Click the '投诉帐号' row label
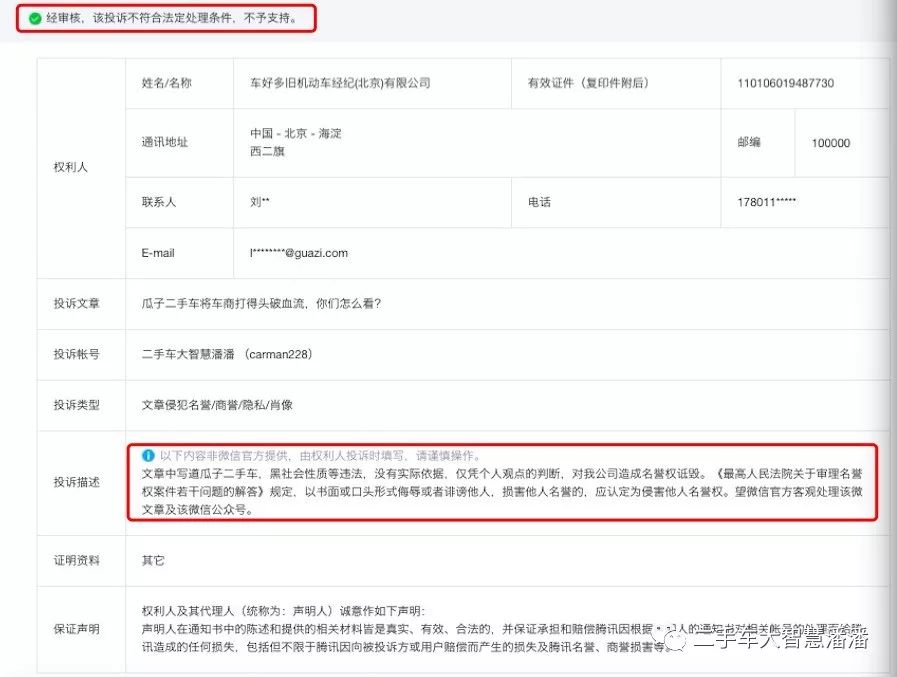 [77, 354]
